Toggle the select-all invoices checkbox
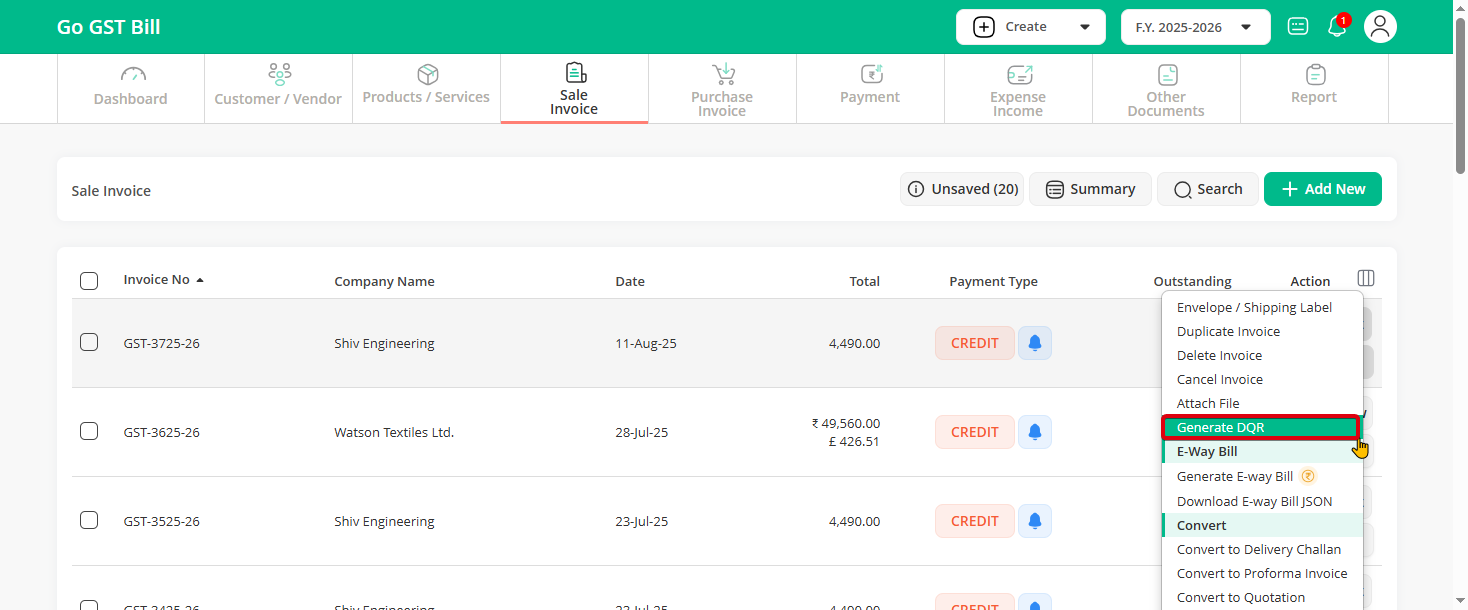 (x=89, y=281)
